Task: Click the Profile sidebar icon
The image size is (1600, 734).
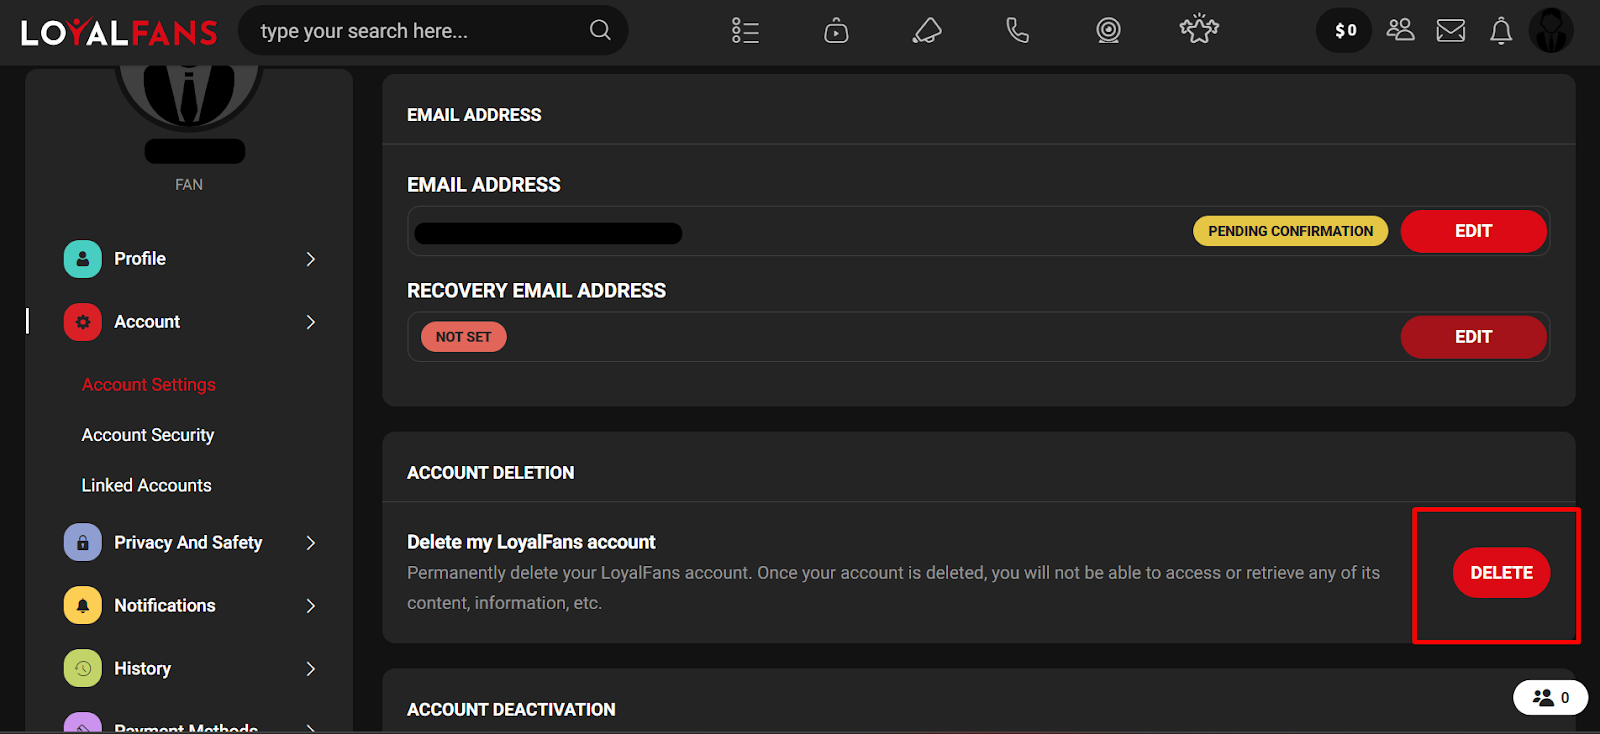Action: tap(83, 259)
